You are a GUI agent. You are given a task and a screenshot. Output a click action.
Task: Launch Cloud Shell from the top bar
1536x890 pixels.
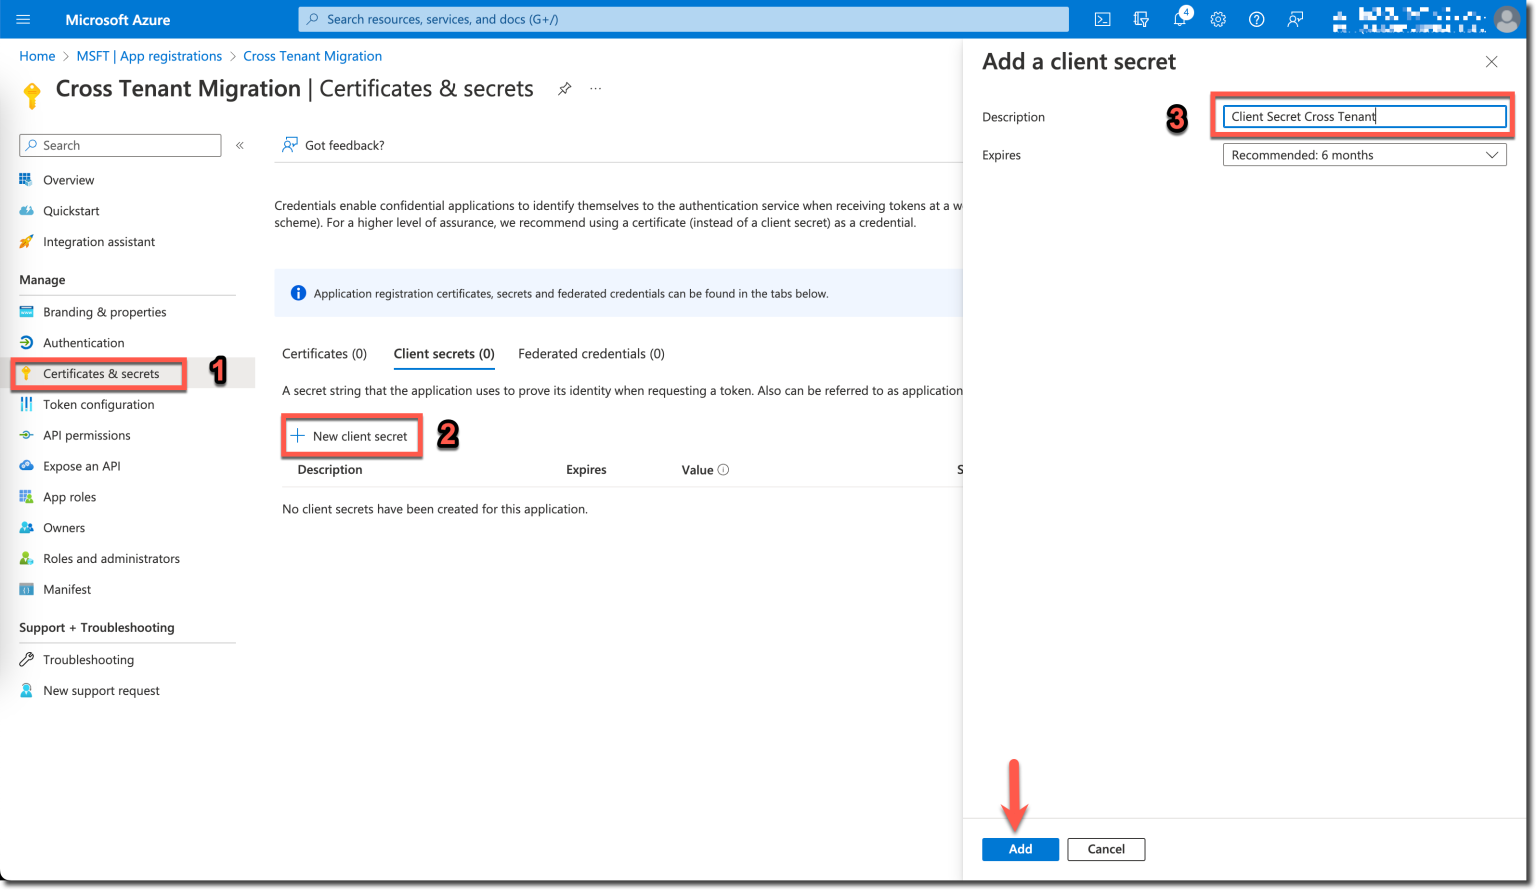(x=1102, y=19)
